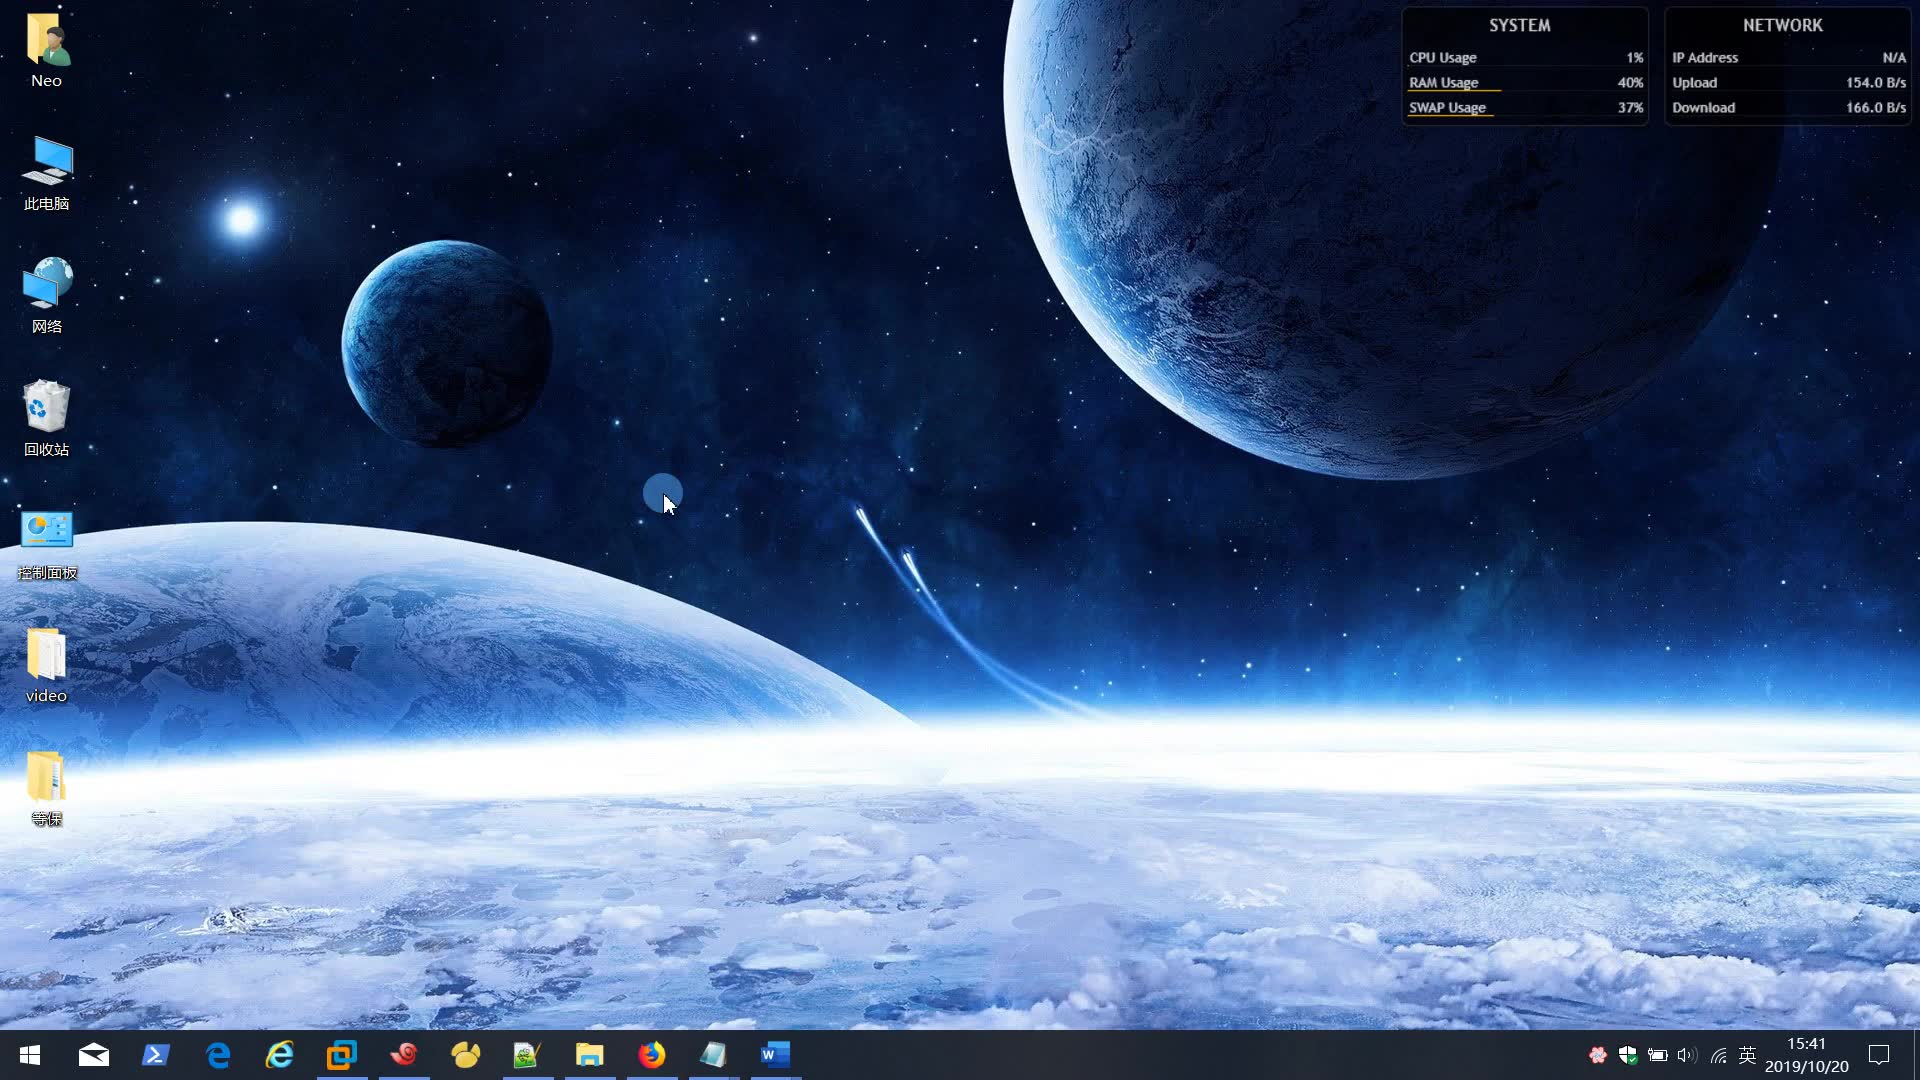Viewport: 1920px width, 1080px height.
Task: Open the volume control in tray
Action: [x=1687, y=1055]
